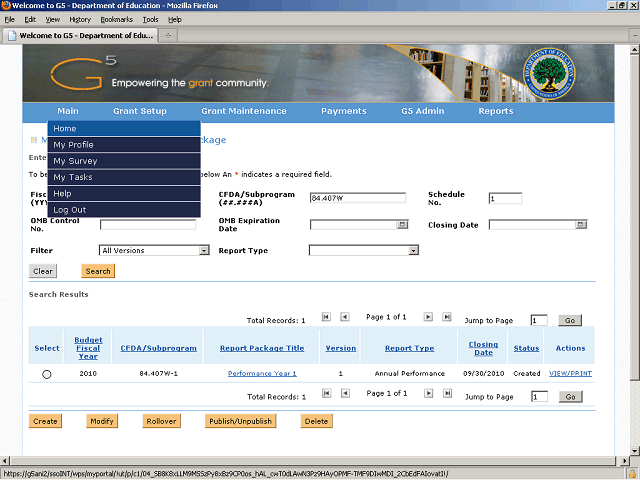
Task: Open a new browser tab with plus button
Action: coord(168,36)
